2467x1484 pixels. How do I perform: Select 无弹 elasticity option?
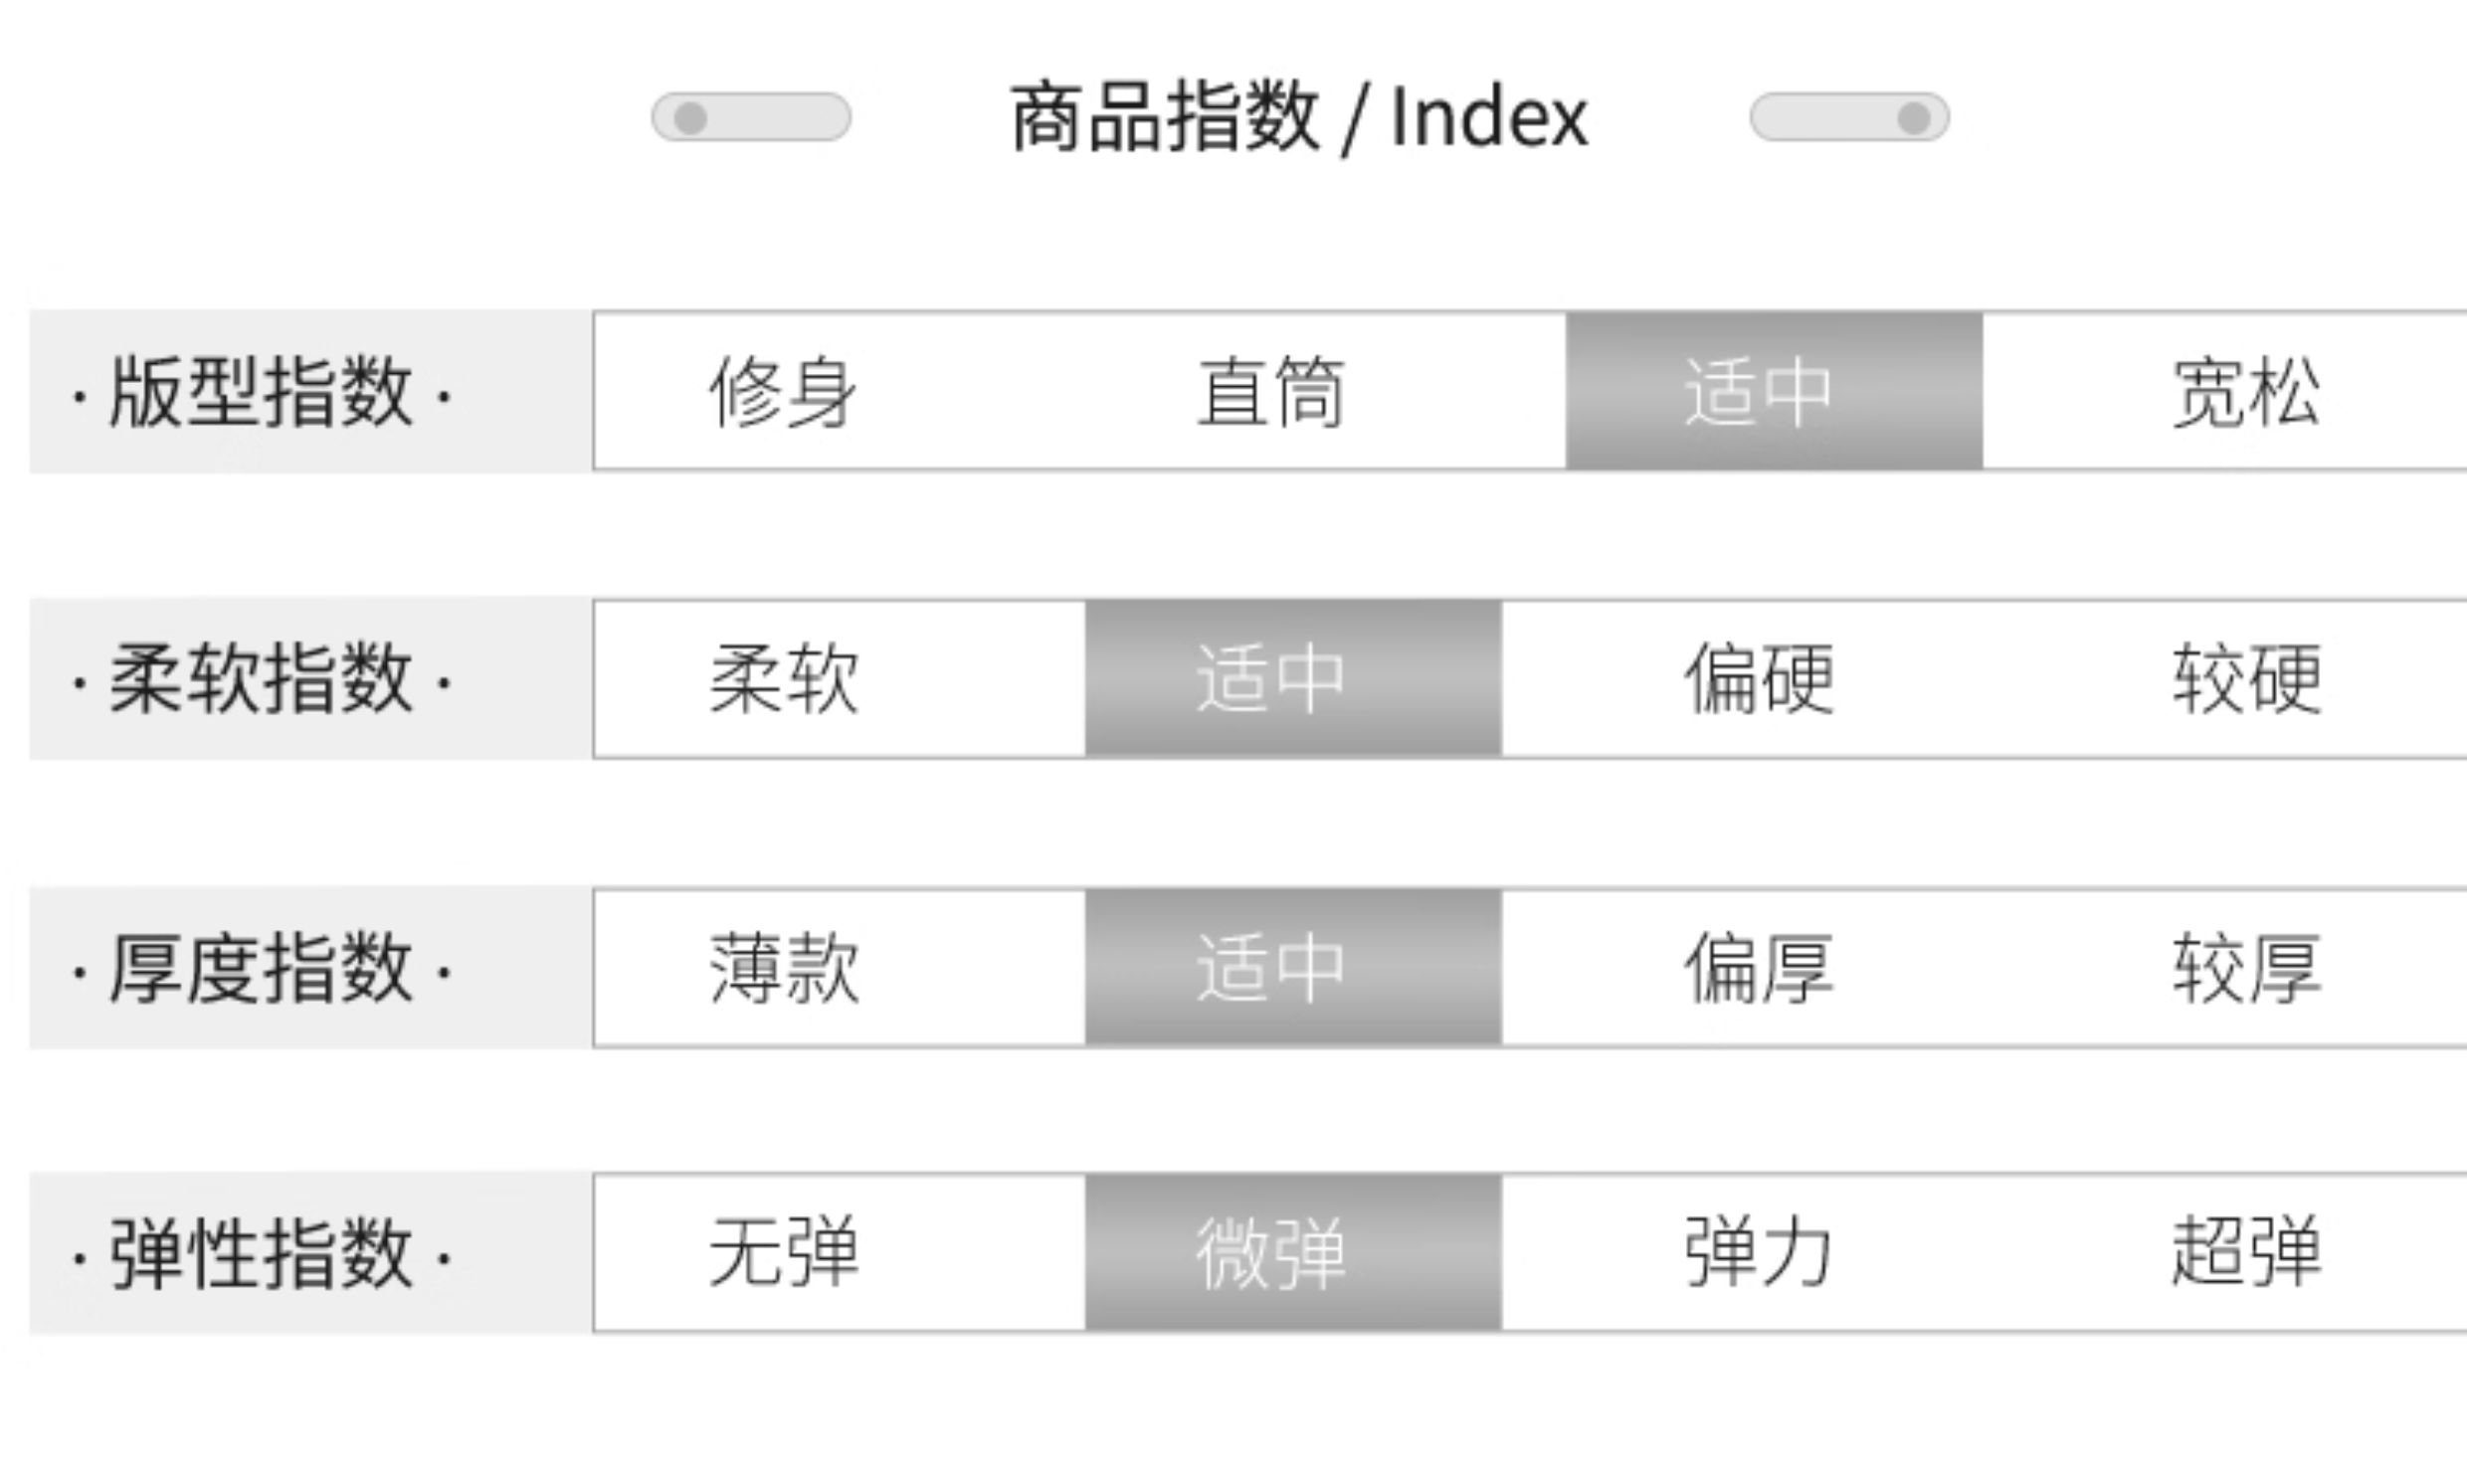tap(783, 1253)
